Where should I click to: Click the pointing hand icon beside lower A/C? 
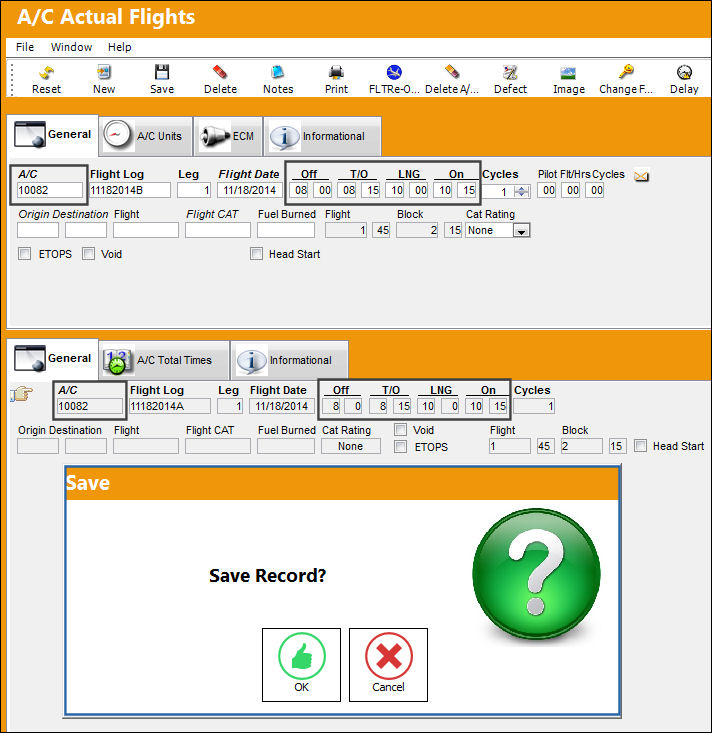(22, 394)
